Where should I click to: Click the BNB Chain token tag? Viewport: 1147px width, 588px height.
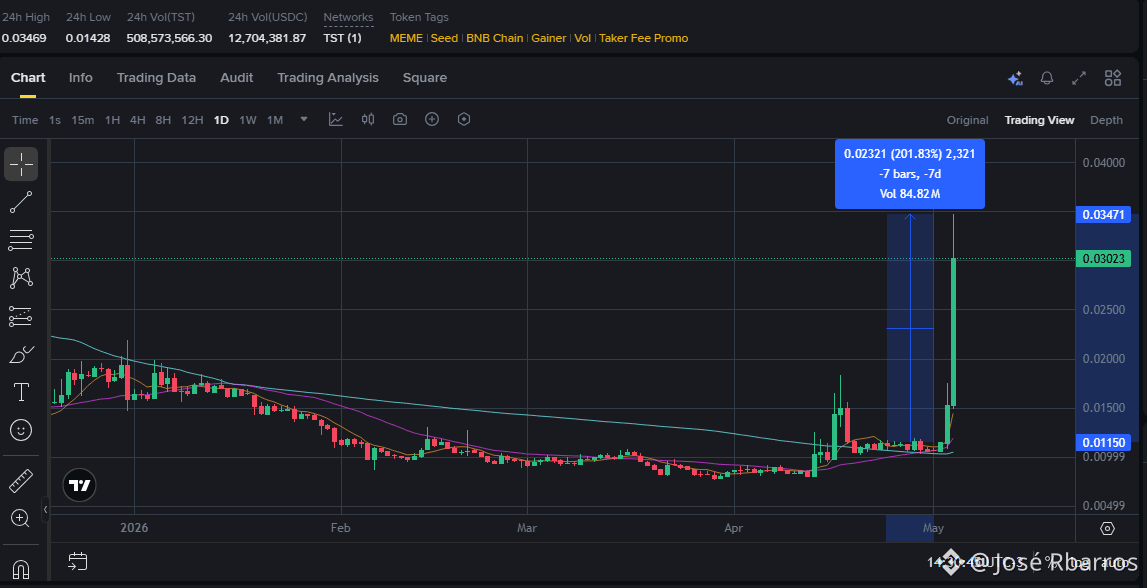coord(494,38)
